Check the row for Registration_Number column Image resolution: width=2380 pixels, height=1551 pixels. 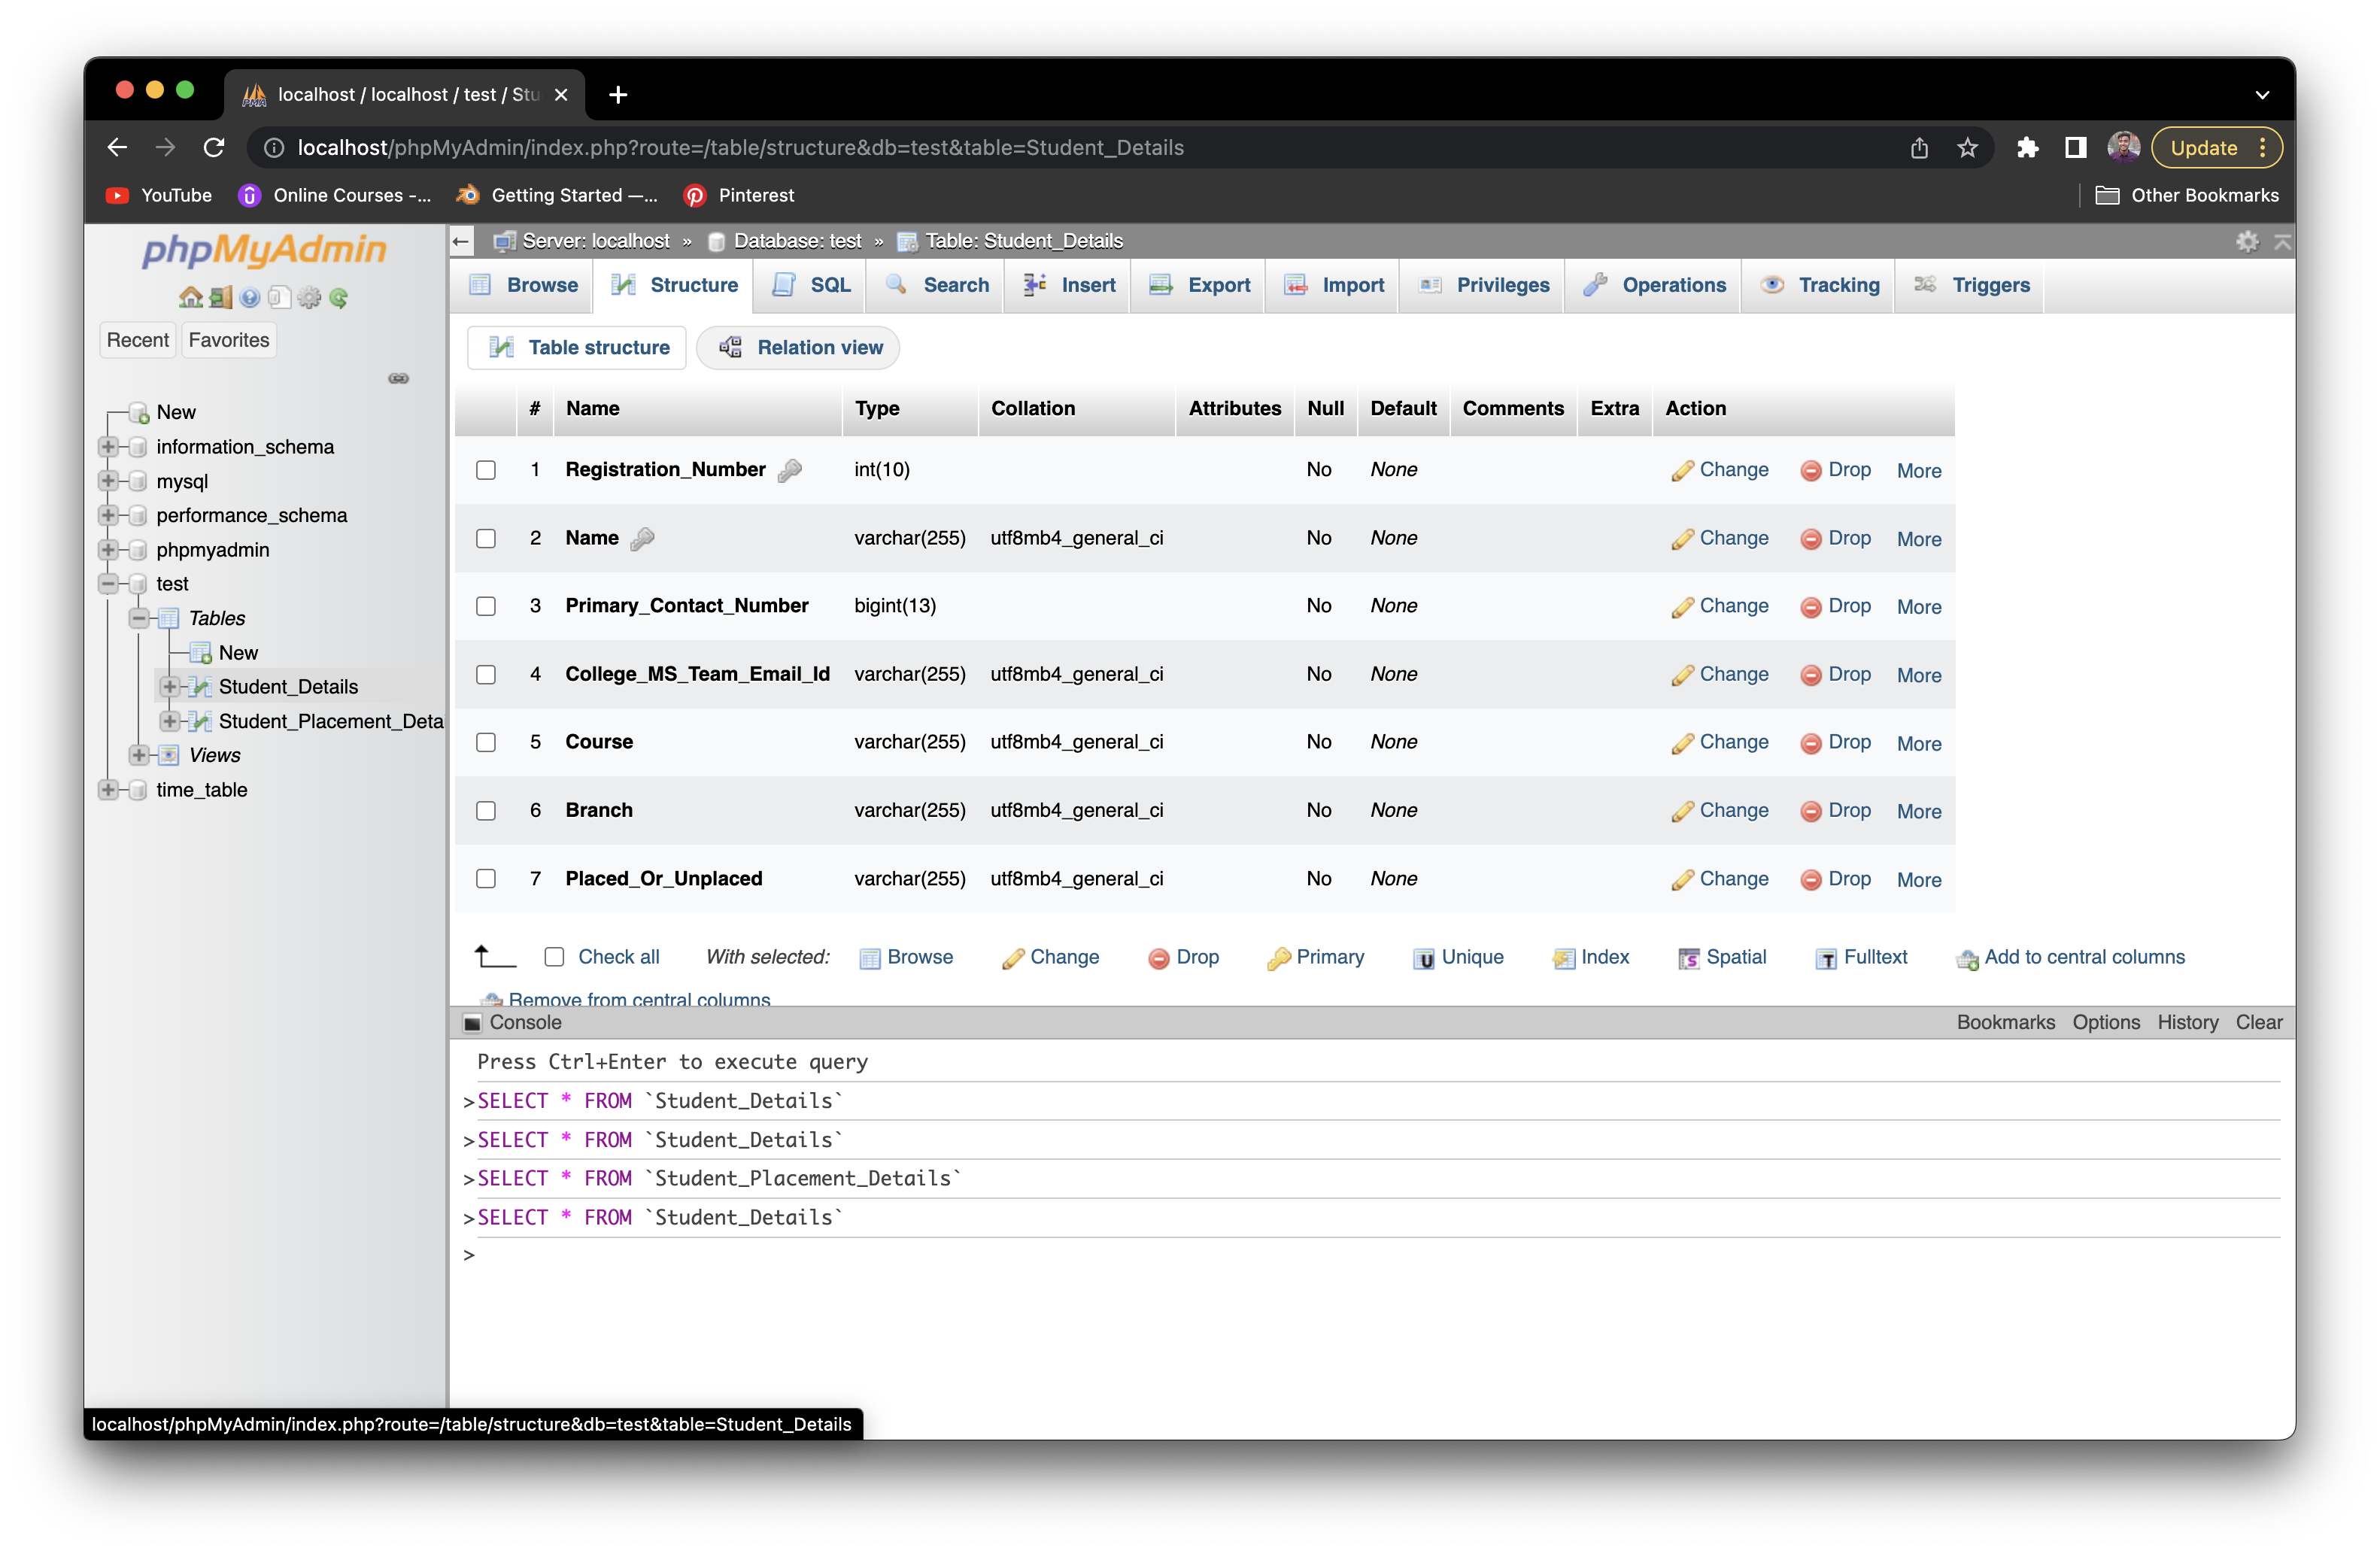(486, 469)
